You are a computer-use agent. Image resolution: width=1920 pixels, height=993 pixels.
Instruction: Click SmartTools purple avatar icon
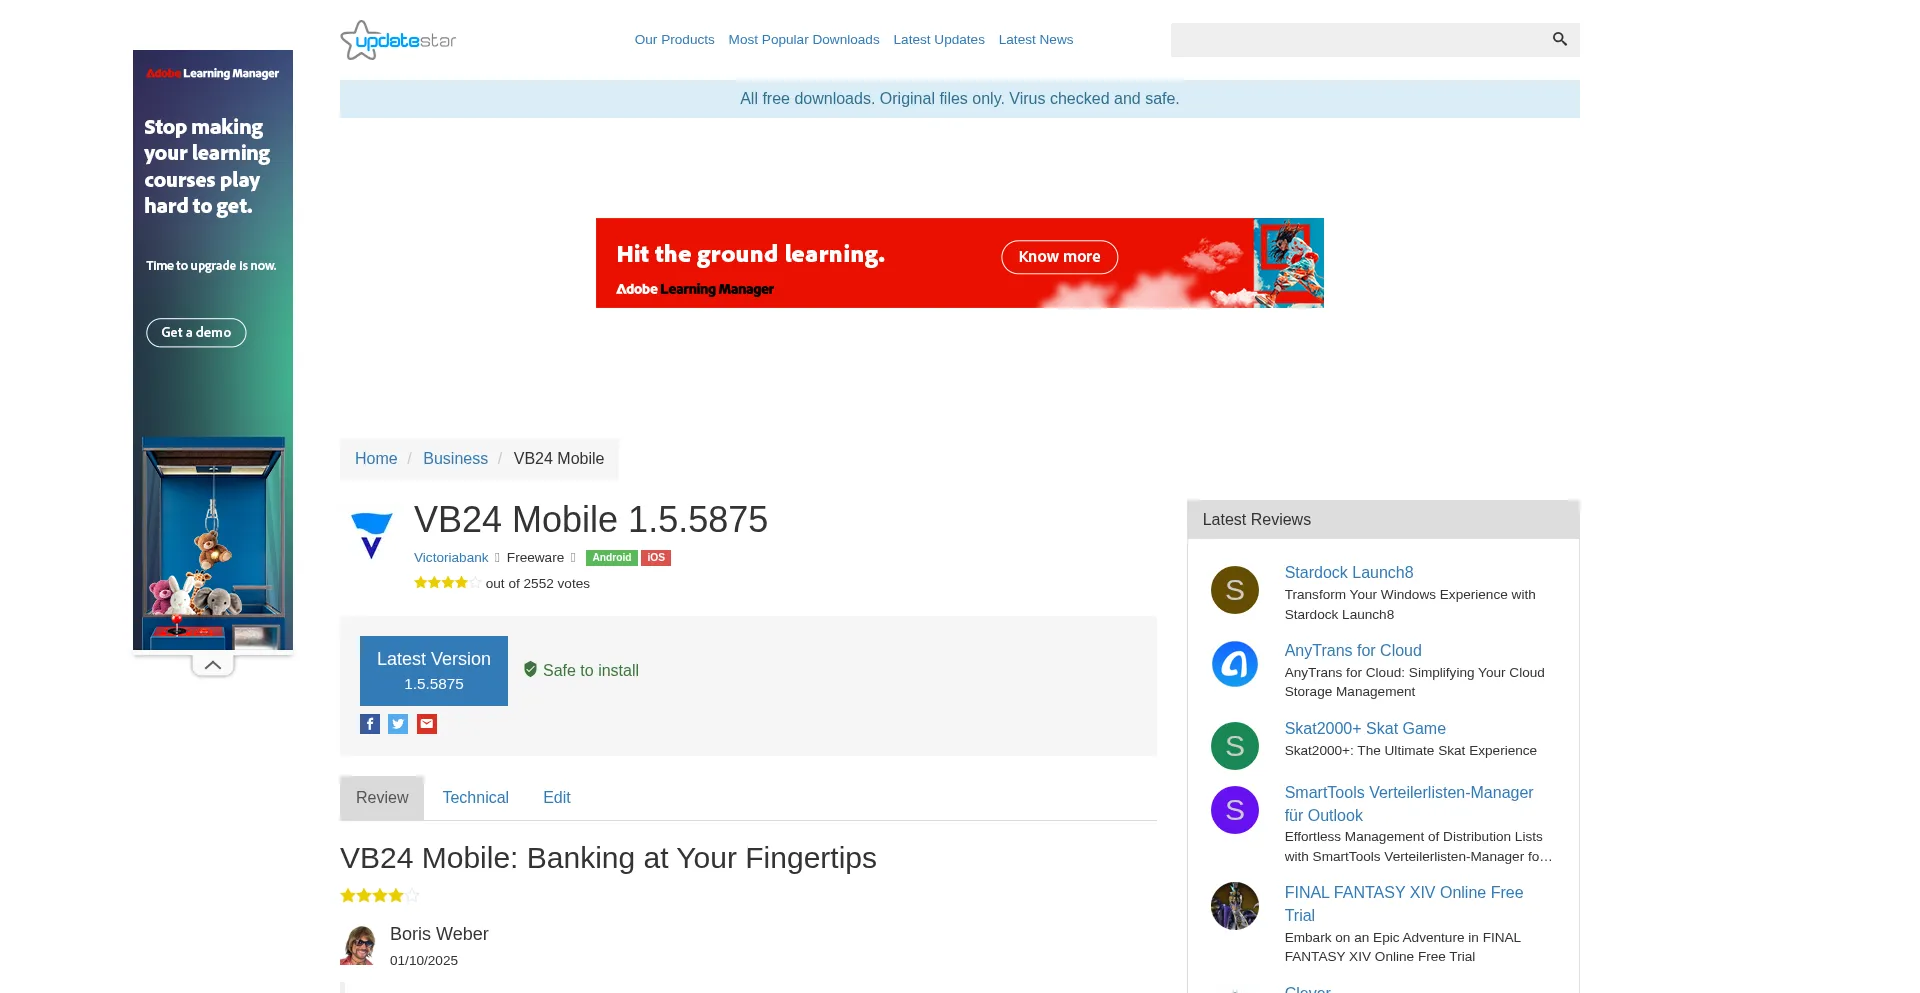pos(1235,810)
